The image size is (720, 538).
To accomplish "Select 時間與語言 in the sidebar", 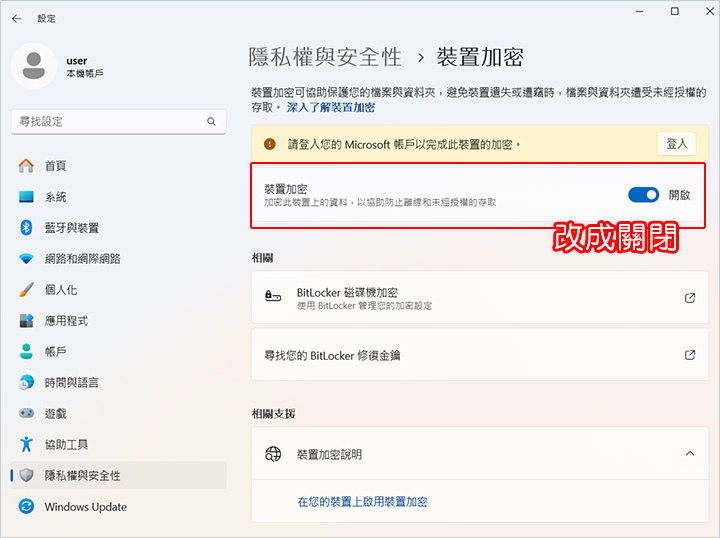I will pyautogui.click(x=72, y=382).
